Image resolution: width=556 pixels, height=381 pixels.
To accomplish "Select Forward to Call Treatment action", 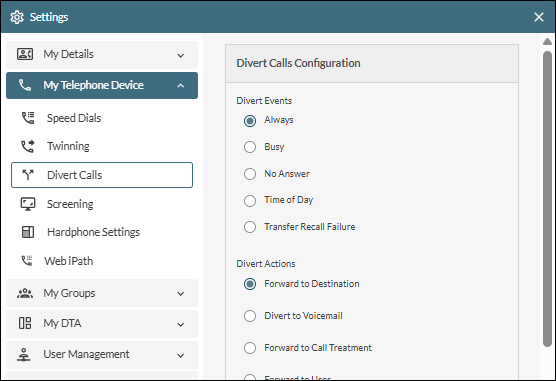I will tap(250, 348).
